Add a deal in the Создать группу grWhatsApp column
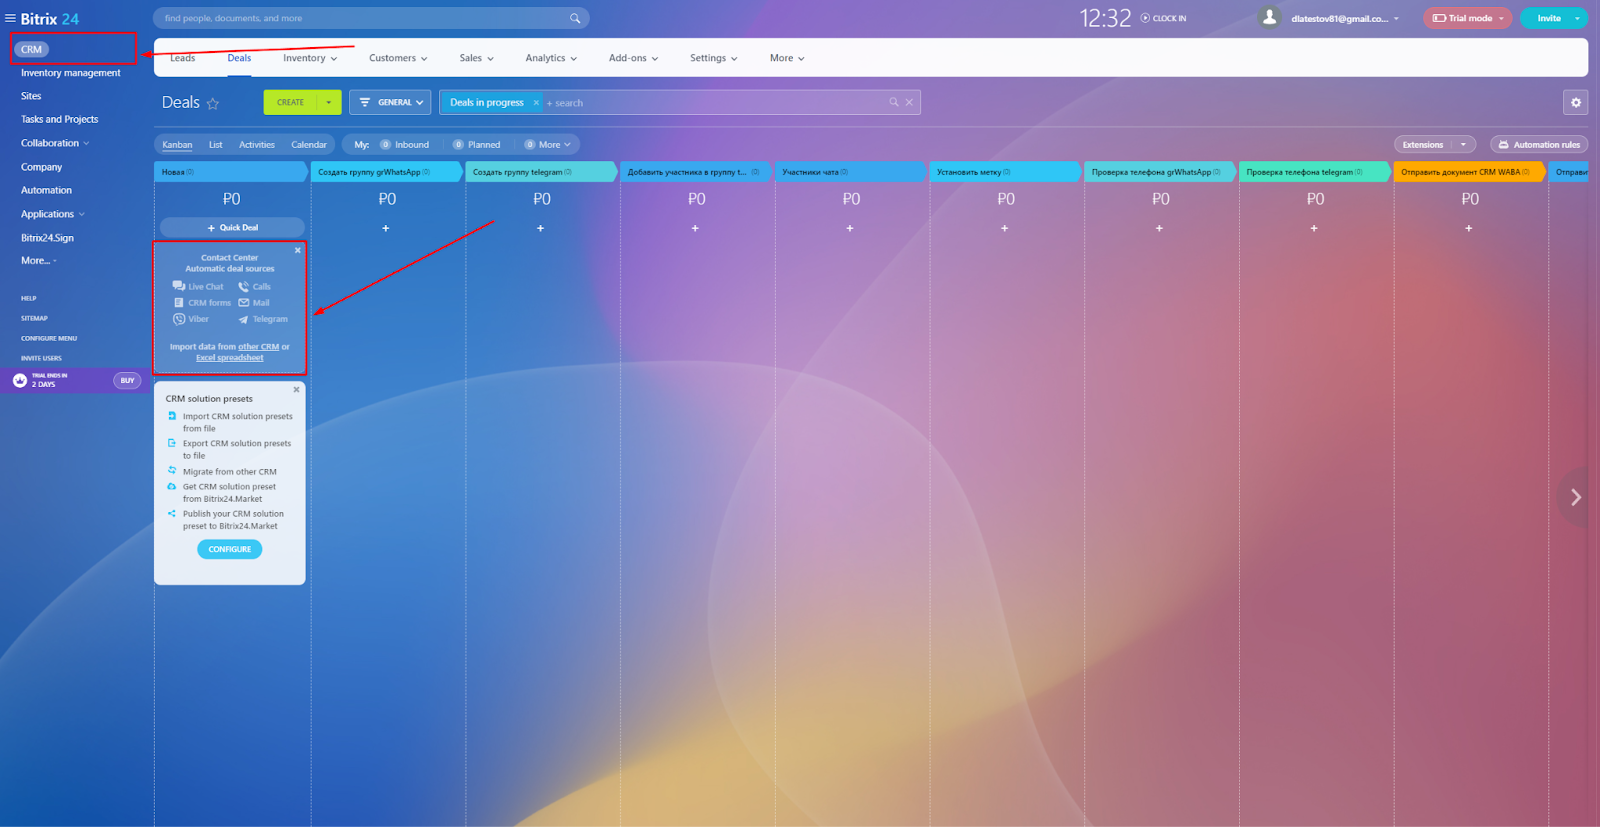 386,228
